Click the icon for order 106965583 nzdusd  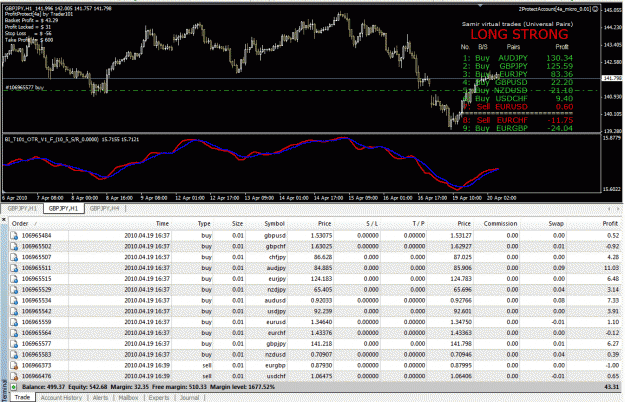tap(14, 355)
